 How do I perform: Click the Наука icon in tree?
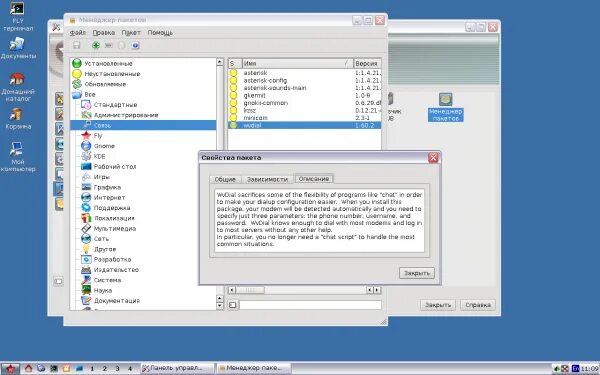point(86,290)
